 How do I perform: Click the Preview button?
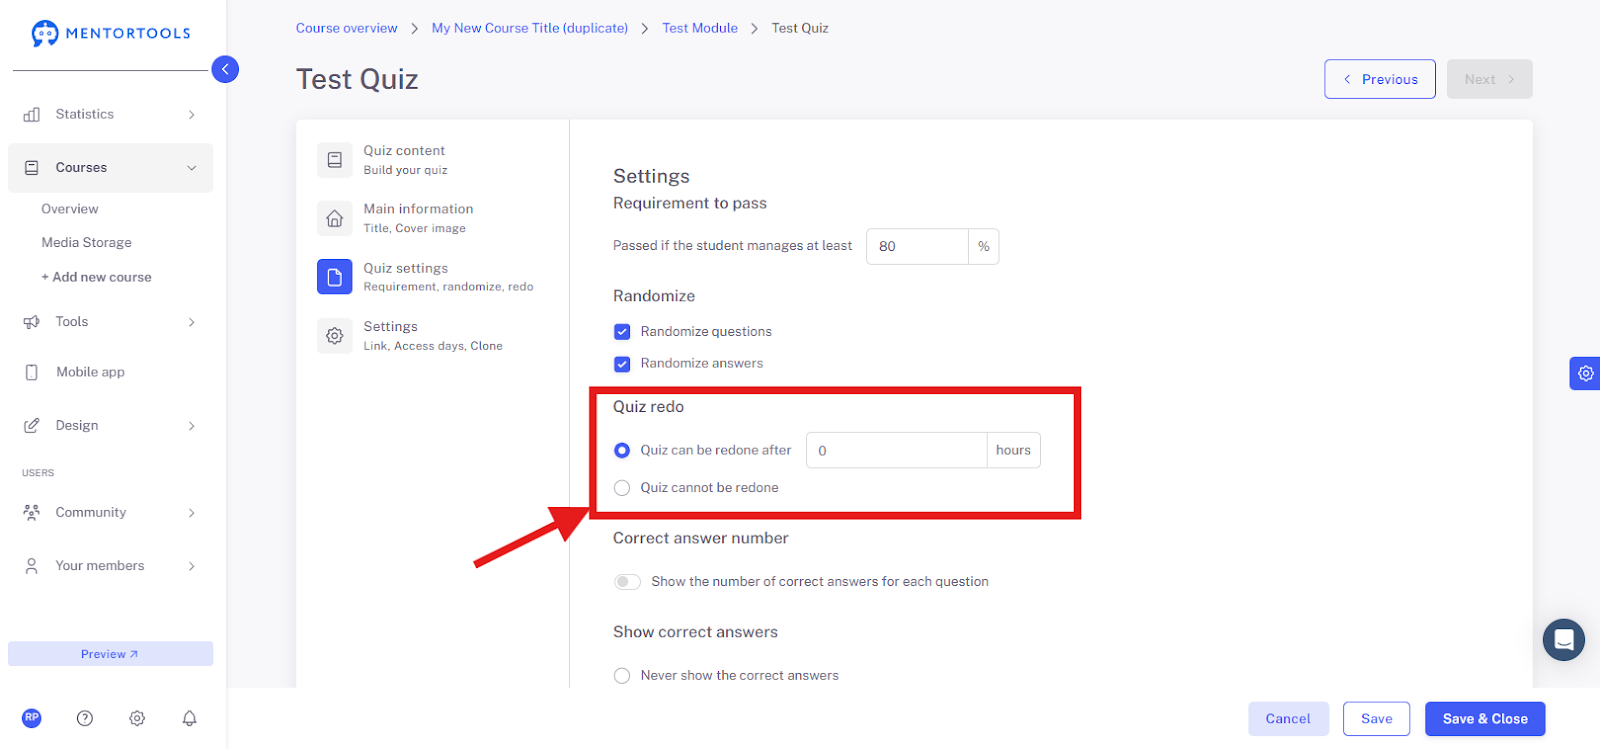[110, 654]
